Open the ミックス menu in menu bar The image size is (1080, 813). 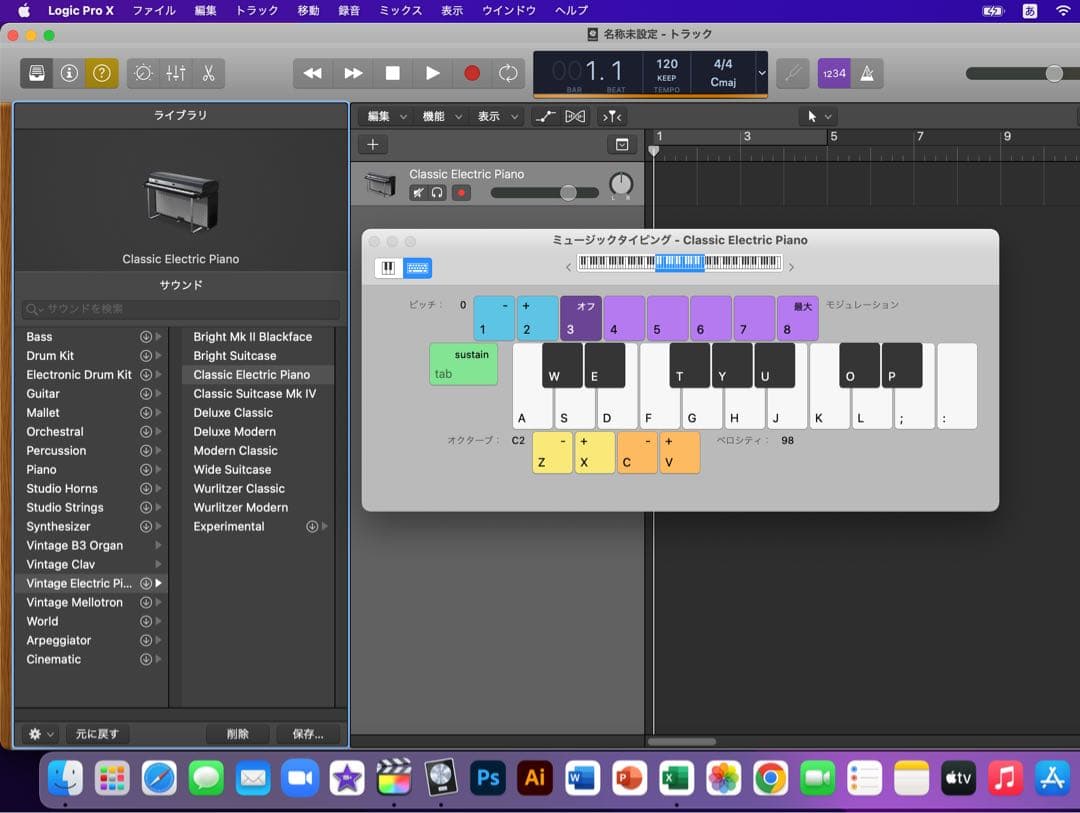400,10
